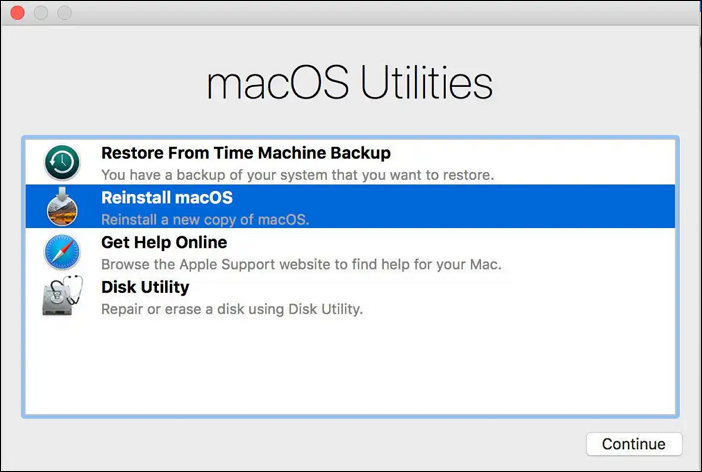The width and height of the screenshot is (702, 472).
Task: Click the "You have a backup" description text
Action: [297, 176]
